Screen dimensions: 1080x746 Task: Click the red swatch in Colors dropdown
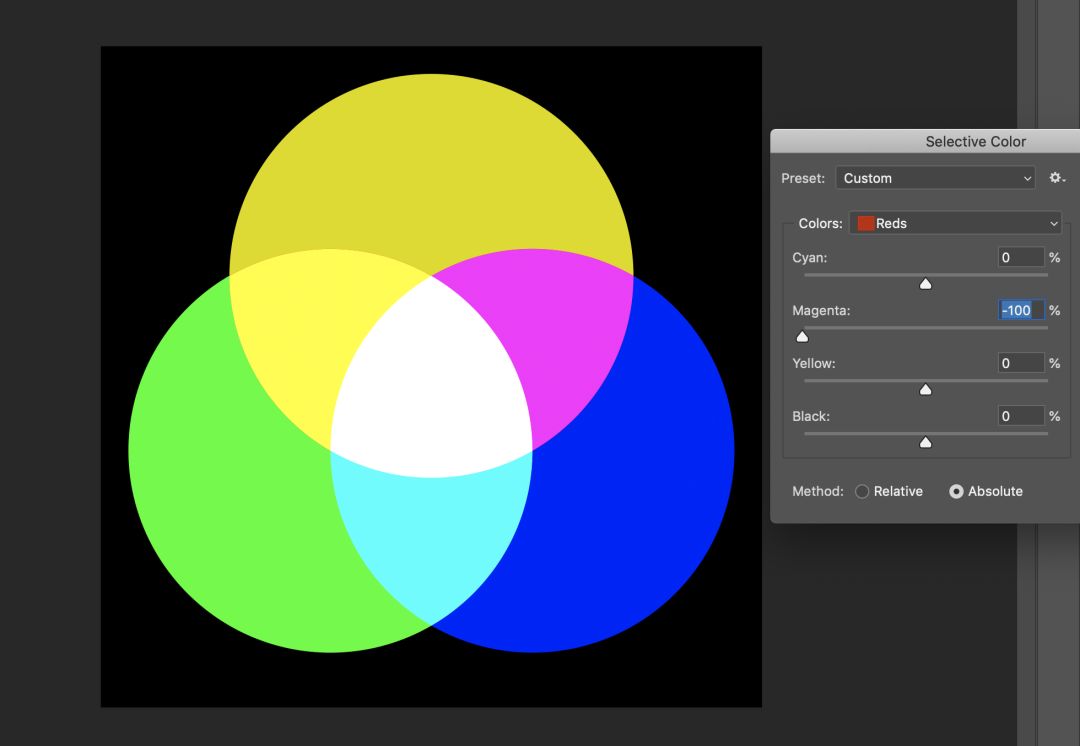[x=866, y=223]
